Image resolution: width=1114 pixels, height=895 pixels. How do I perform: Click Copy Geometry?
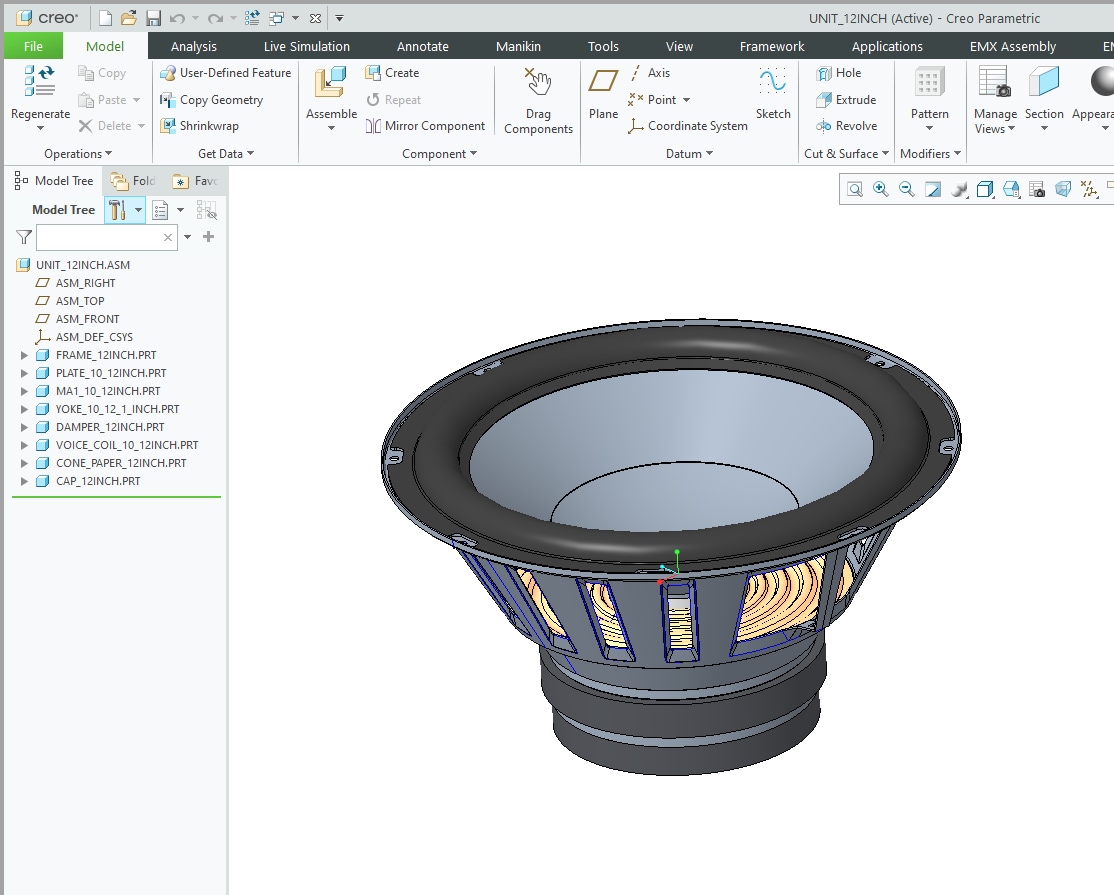click(211, 99)
